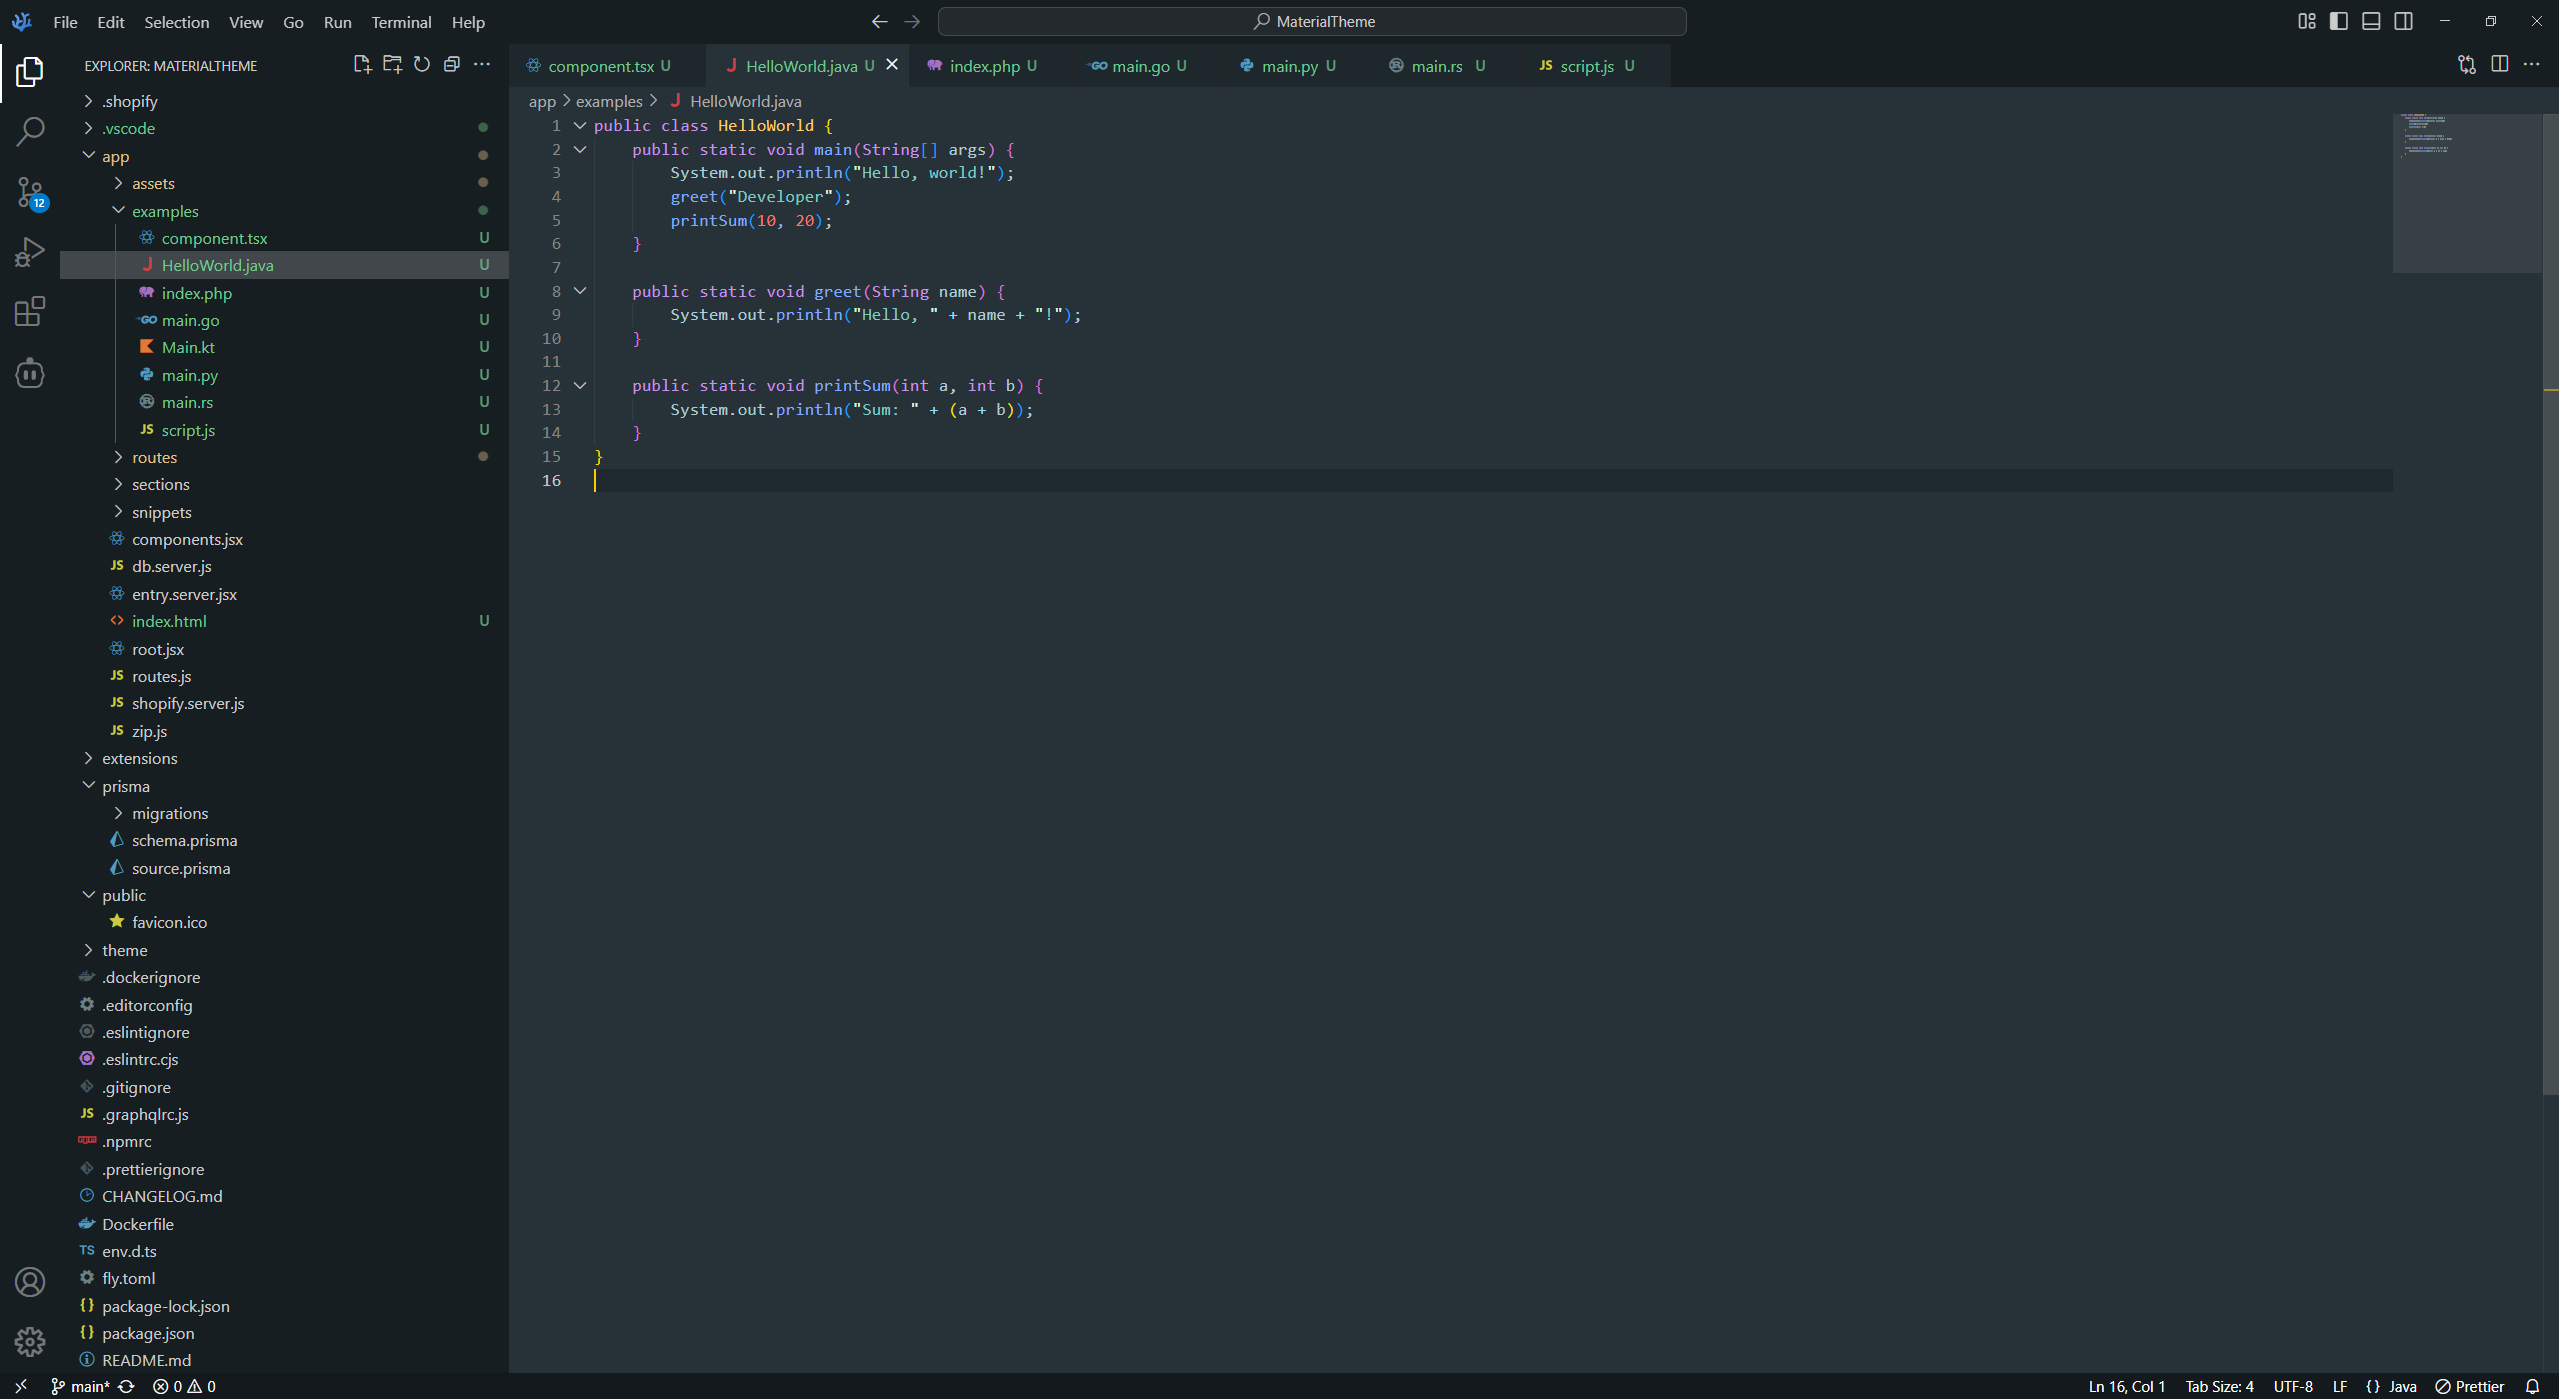The height and width of the screenshot is (1399, 2559).
Task: Click the New Folder icon in Explorer
Action: pos(392,65)
